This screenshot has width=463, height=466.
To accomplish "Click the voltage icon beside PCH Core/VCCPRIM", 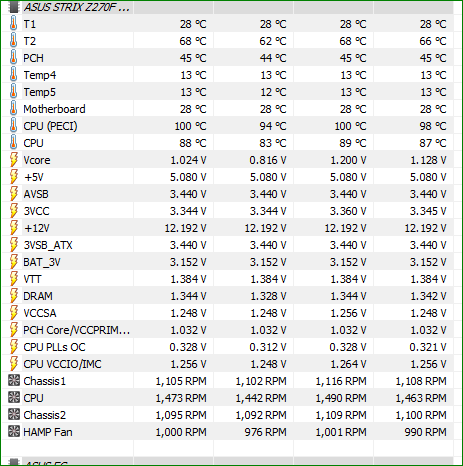I will (14, 330).
